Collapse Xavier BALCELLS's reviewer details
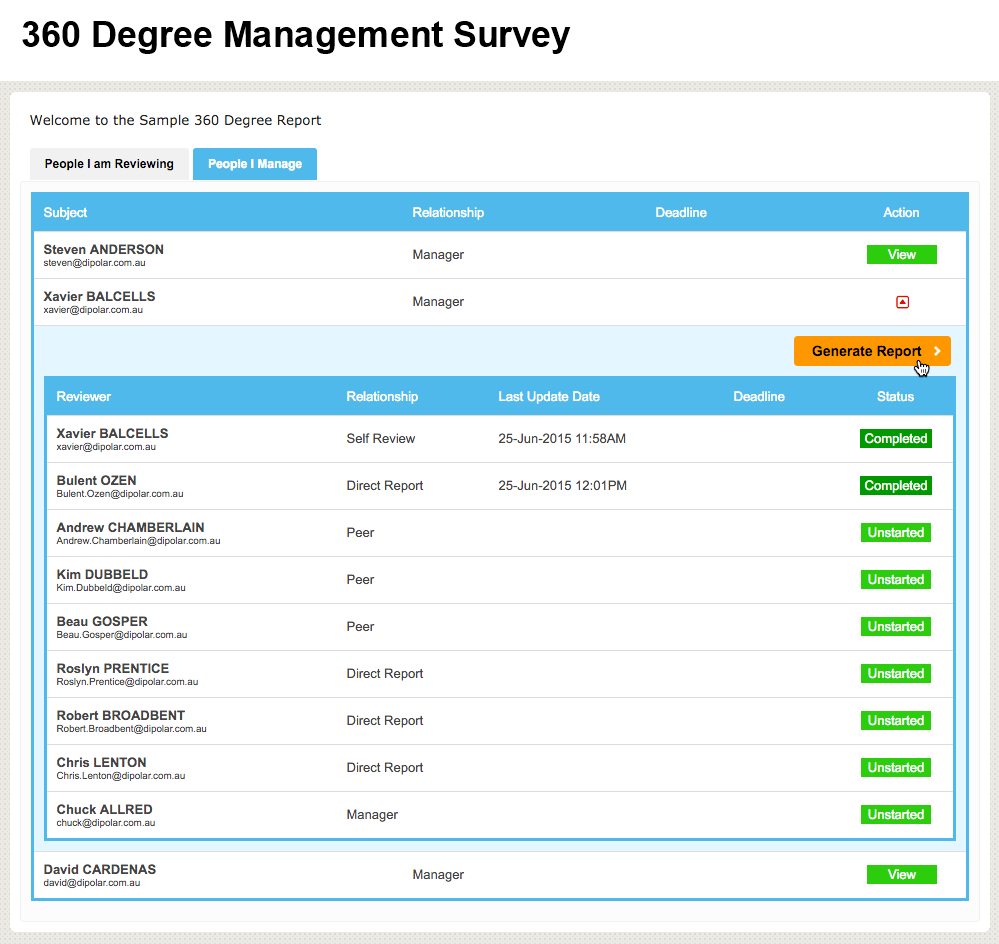The image size is (999, 944). tap(902, 301)
